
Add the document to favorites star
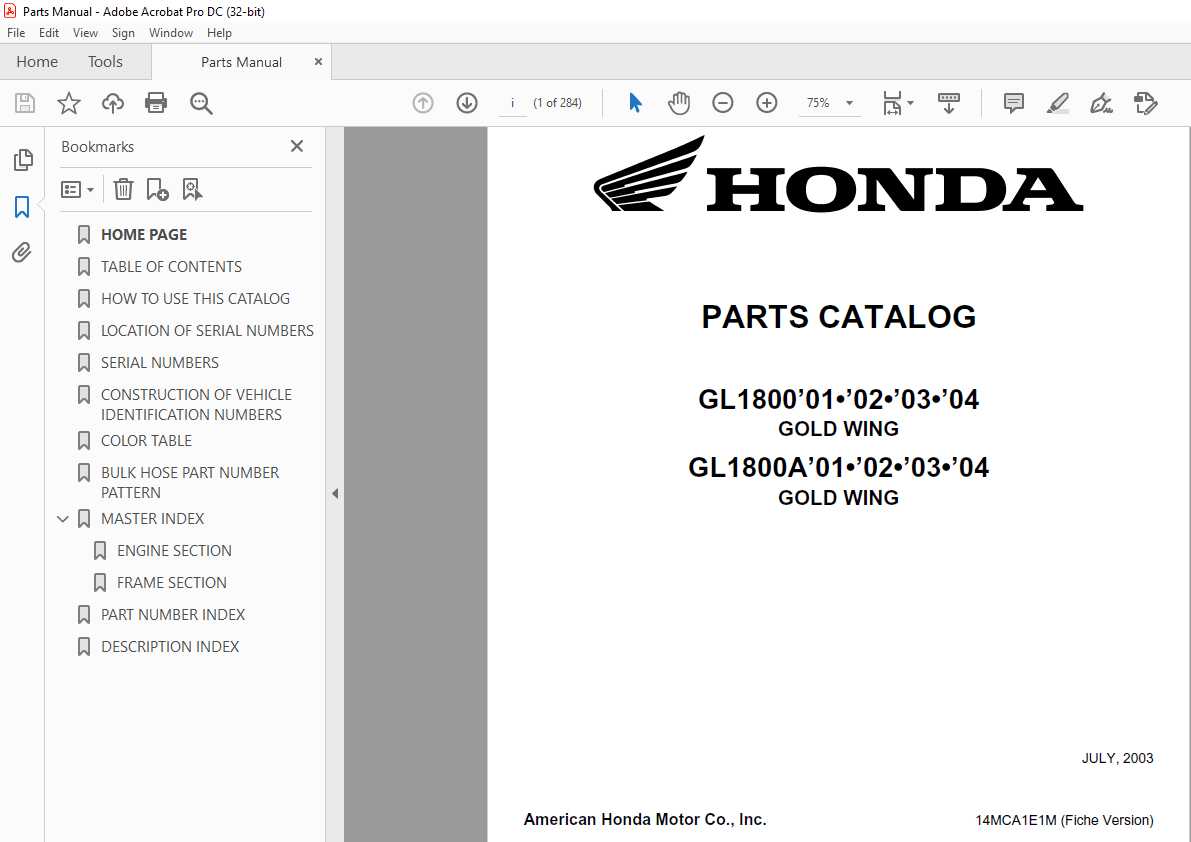(x=68, y=102)
